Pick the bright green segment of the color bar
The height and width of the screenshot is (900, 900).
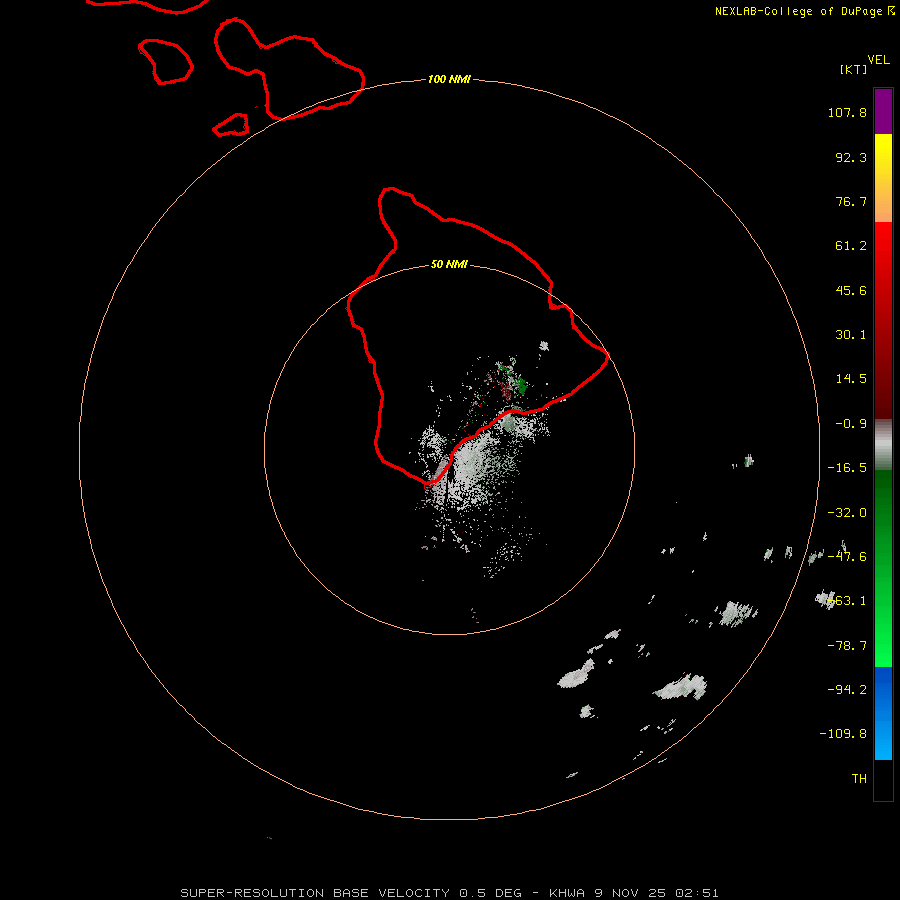(883, 568)
